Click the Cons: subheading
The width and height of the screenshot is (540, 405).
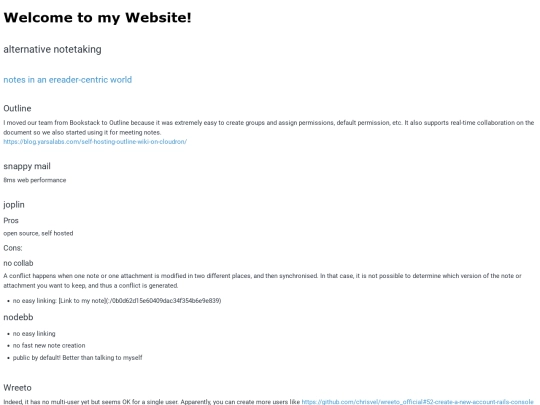pos(13,248)
